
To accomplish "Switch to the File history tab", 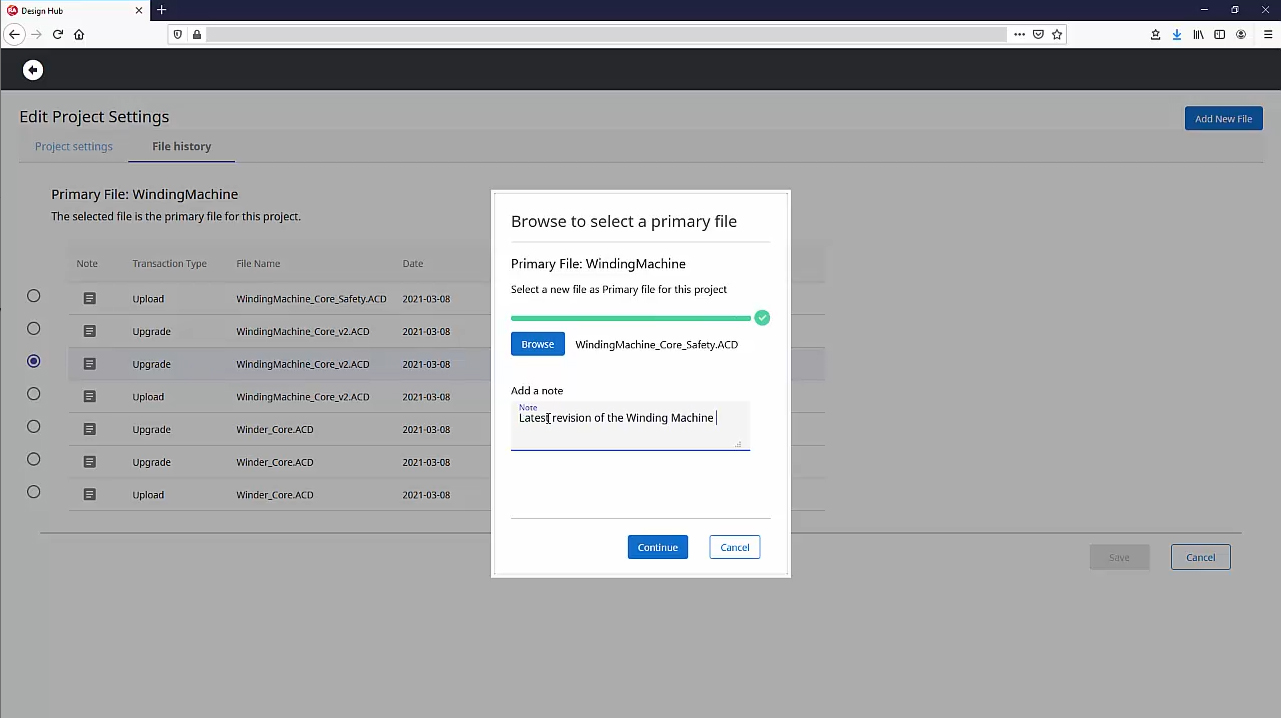I will click(181, 146).
